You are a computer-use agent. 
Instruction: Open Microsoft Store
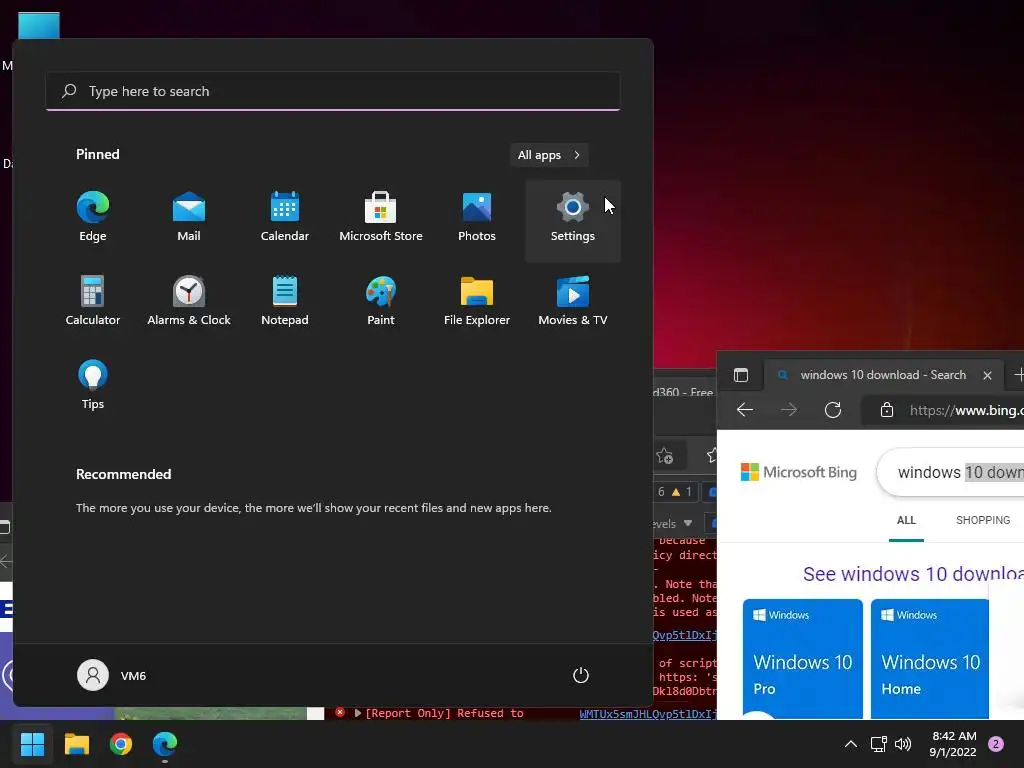[x=381, y=217]
